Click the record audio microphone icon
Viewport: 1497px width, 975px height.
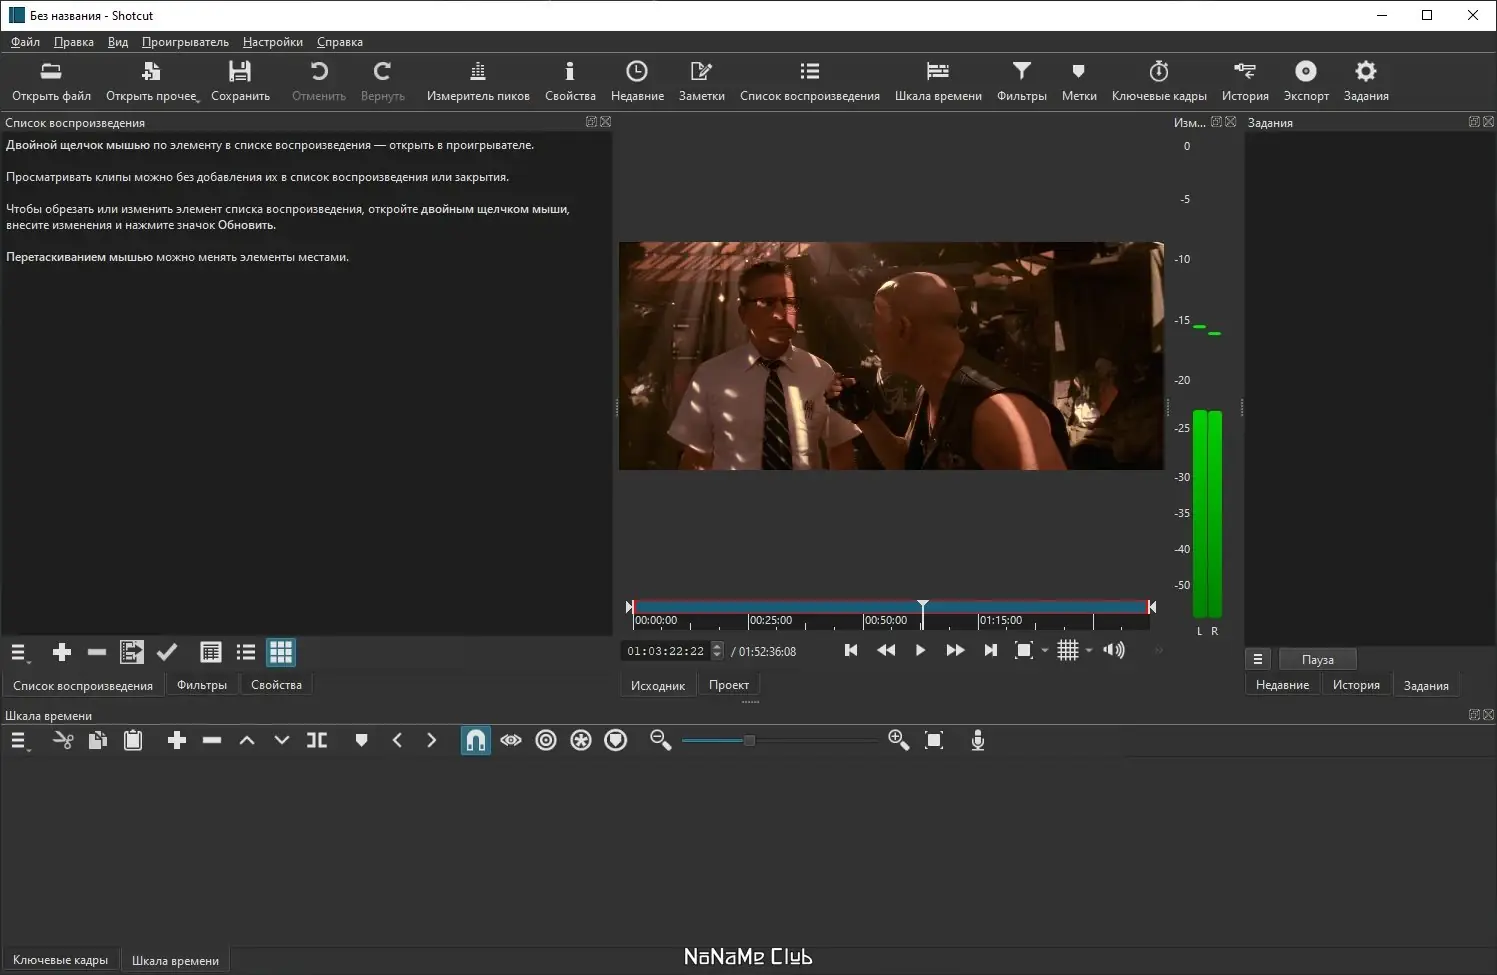[x=978, y=741]
